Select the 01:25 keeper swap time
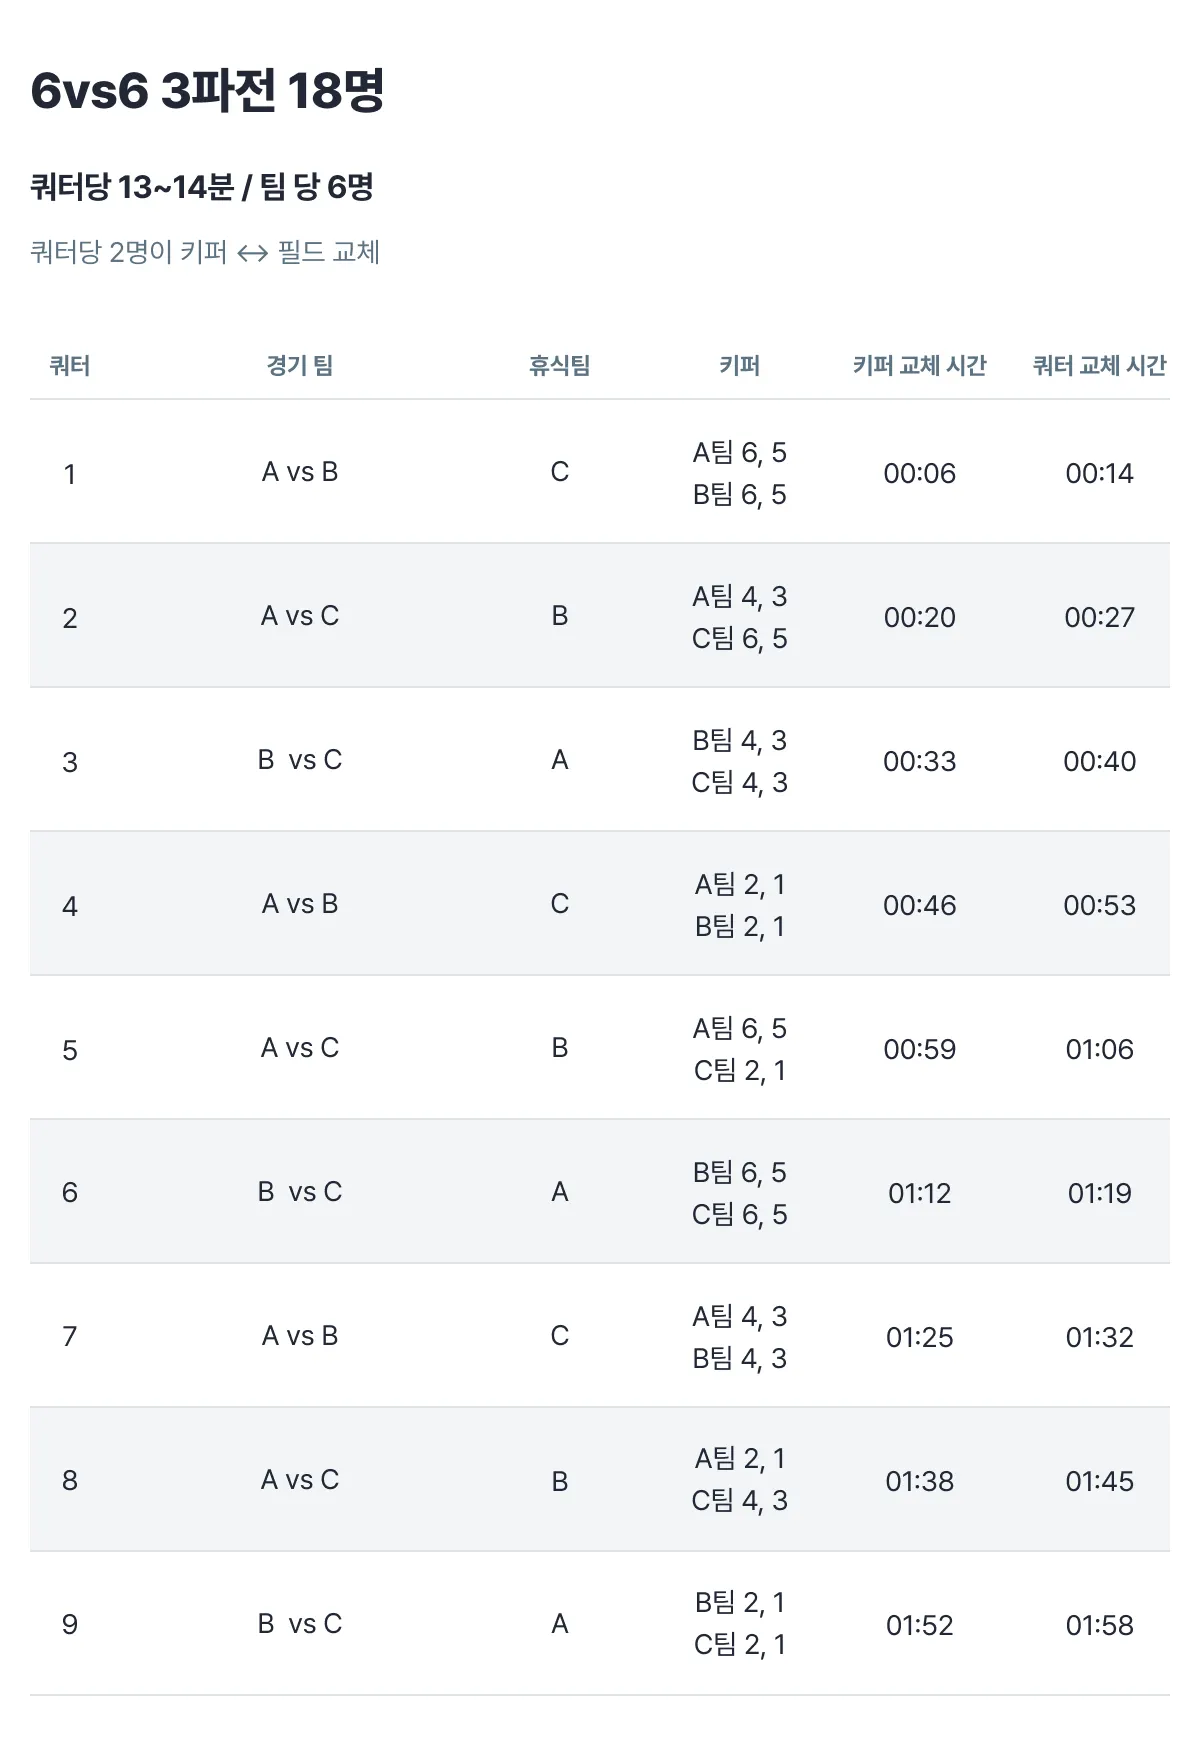This screenshot has height=1756, width=1200. [920, 1337]
